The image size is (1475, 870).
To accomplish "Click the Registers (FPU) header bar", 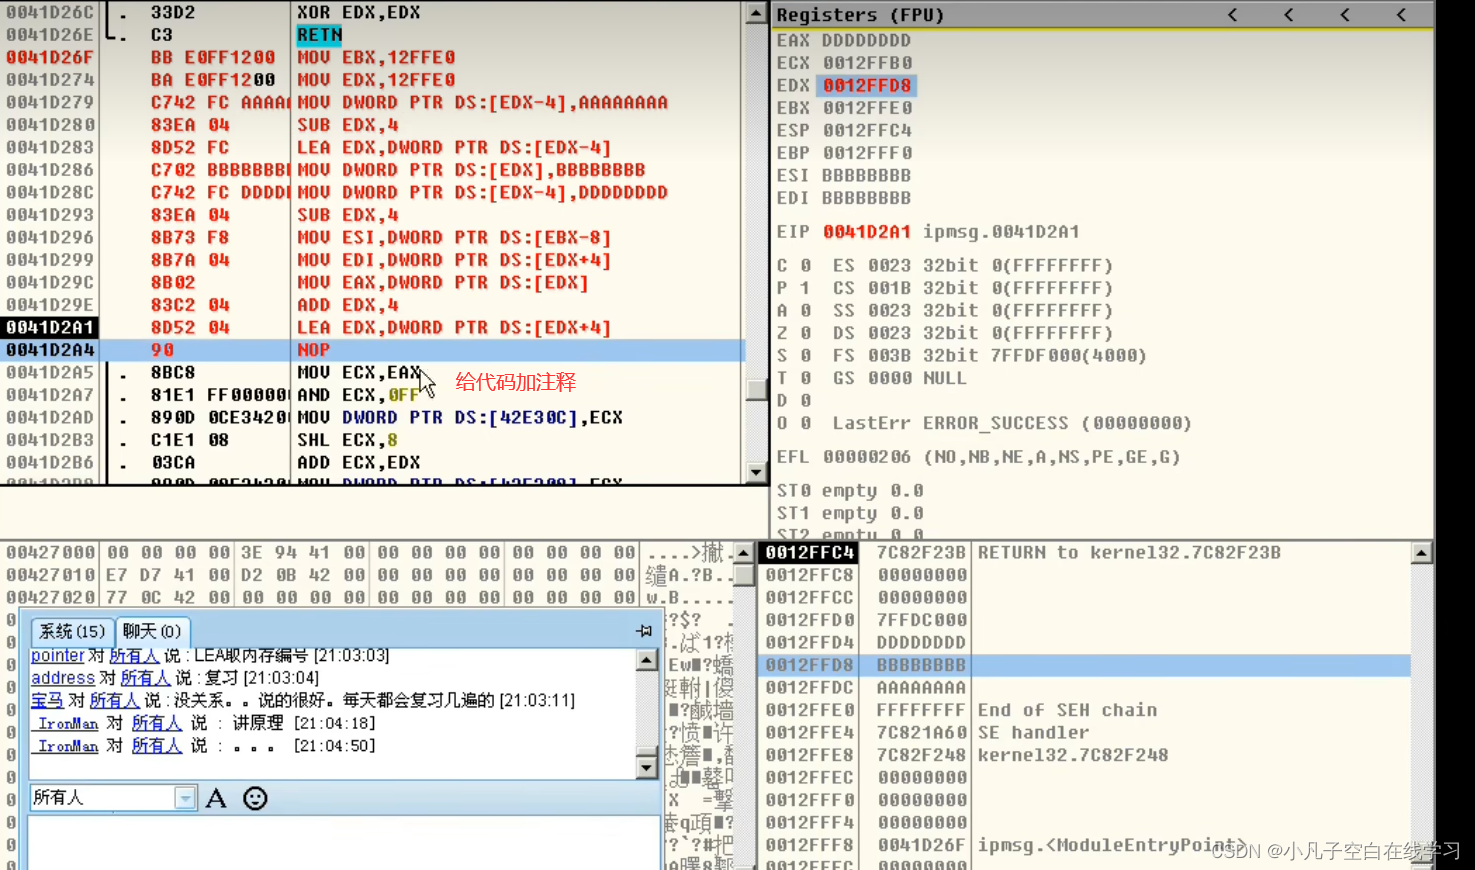I will [1104, 15].
